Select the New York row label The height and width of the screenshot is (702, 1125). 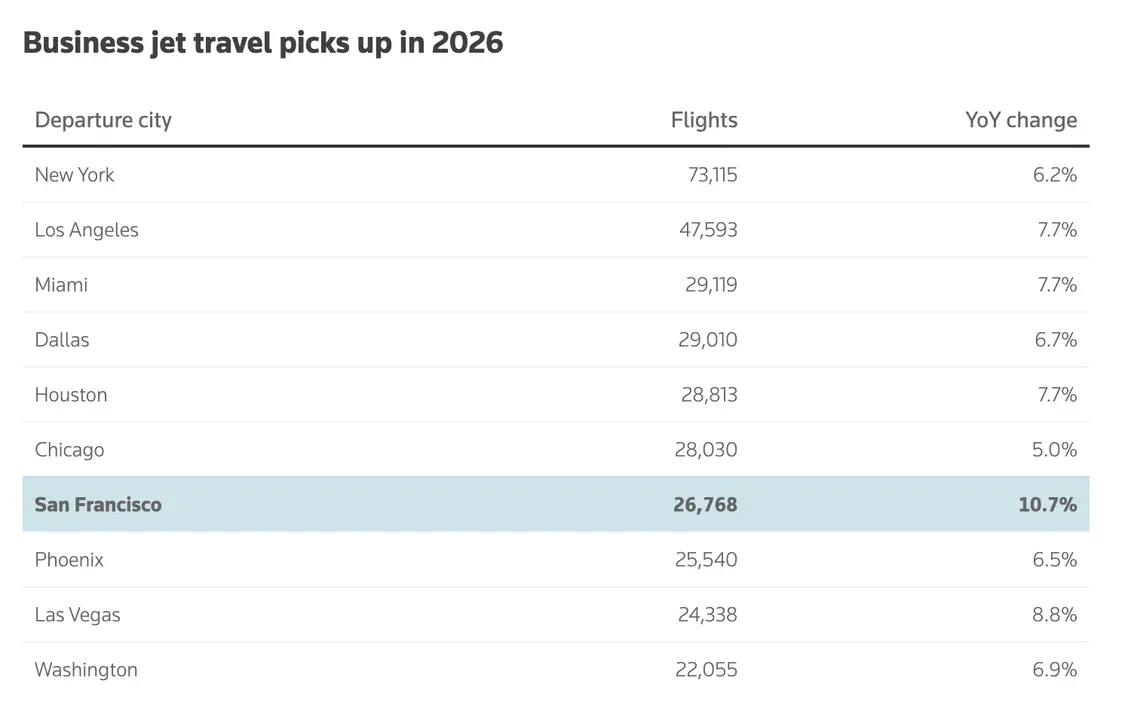(x=75, y=174)
